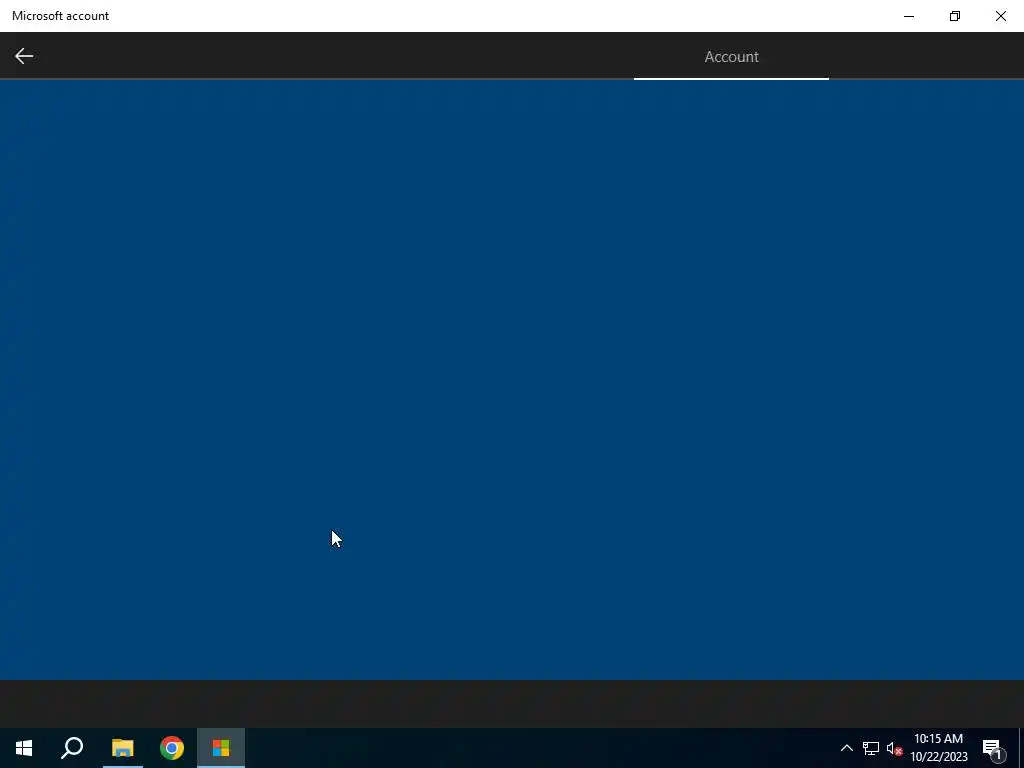Open the clock showing 10:15 AM
Screen dimensions: 1024x768
[938, 748]
